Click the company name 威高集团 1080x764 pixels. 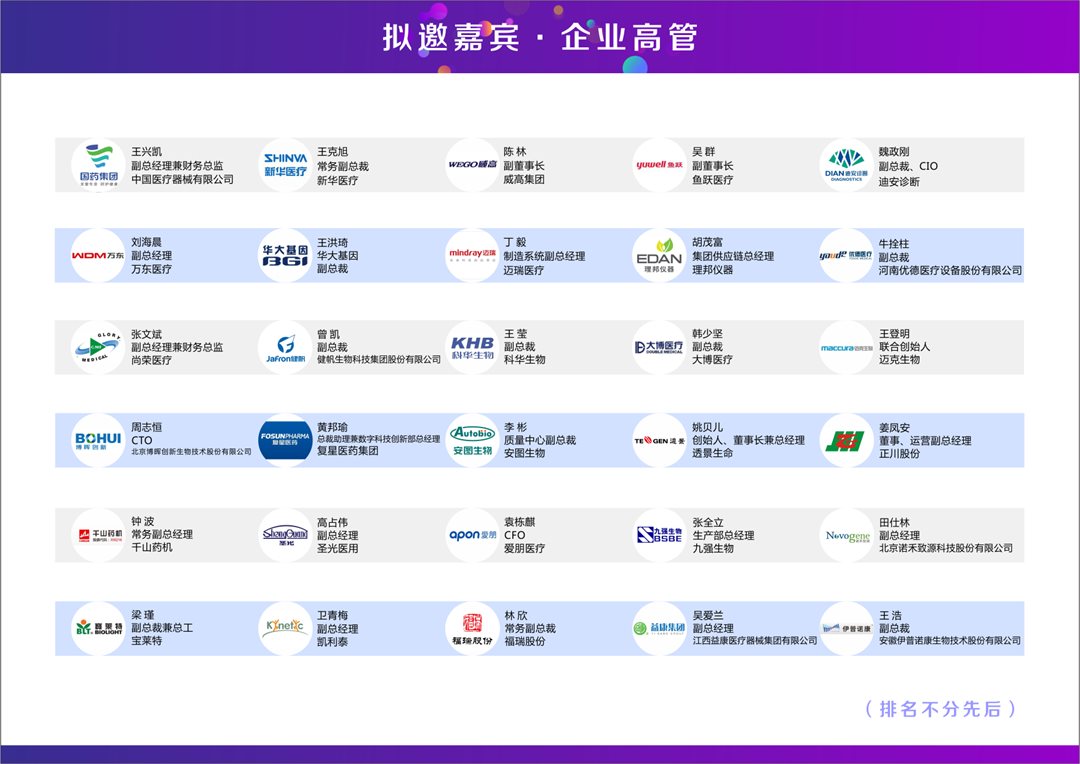[524, 179]
